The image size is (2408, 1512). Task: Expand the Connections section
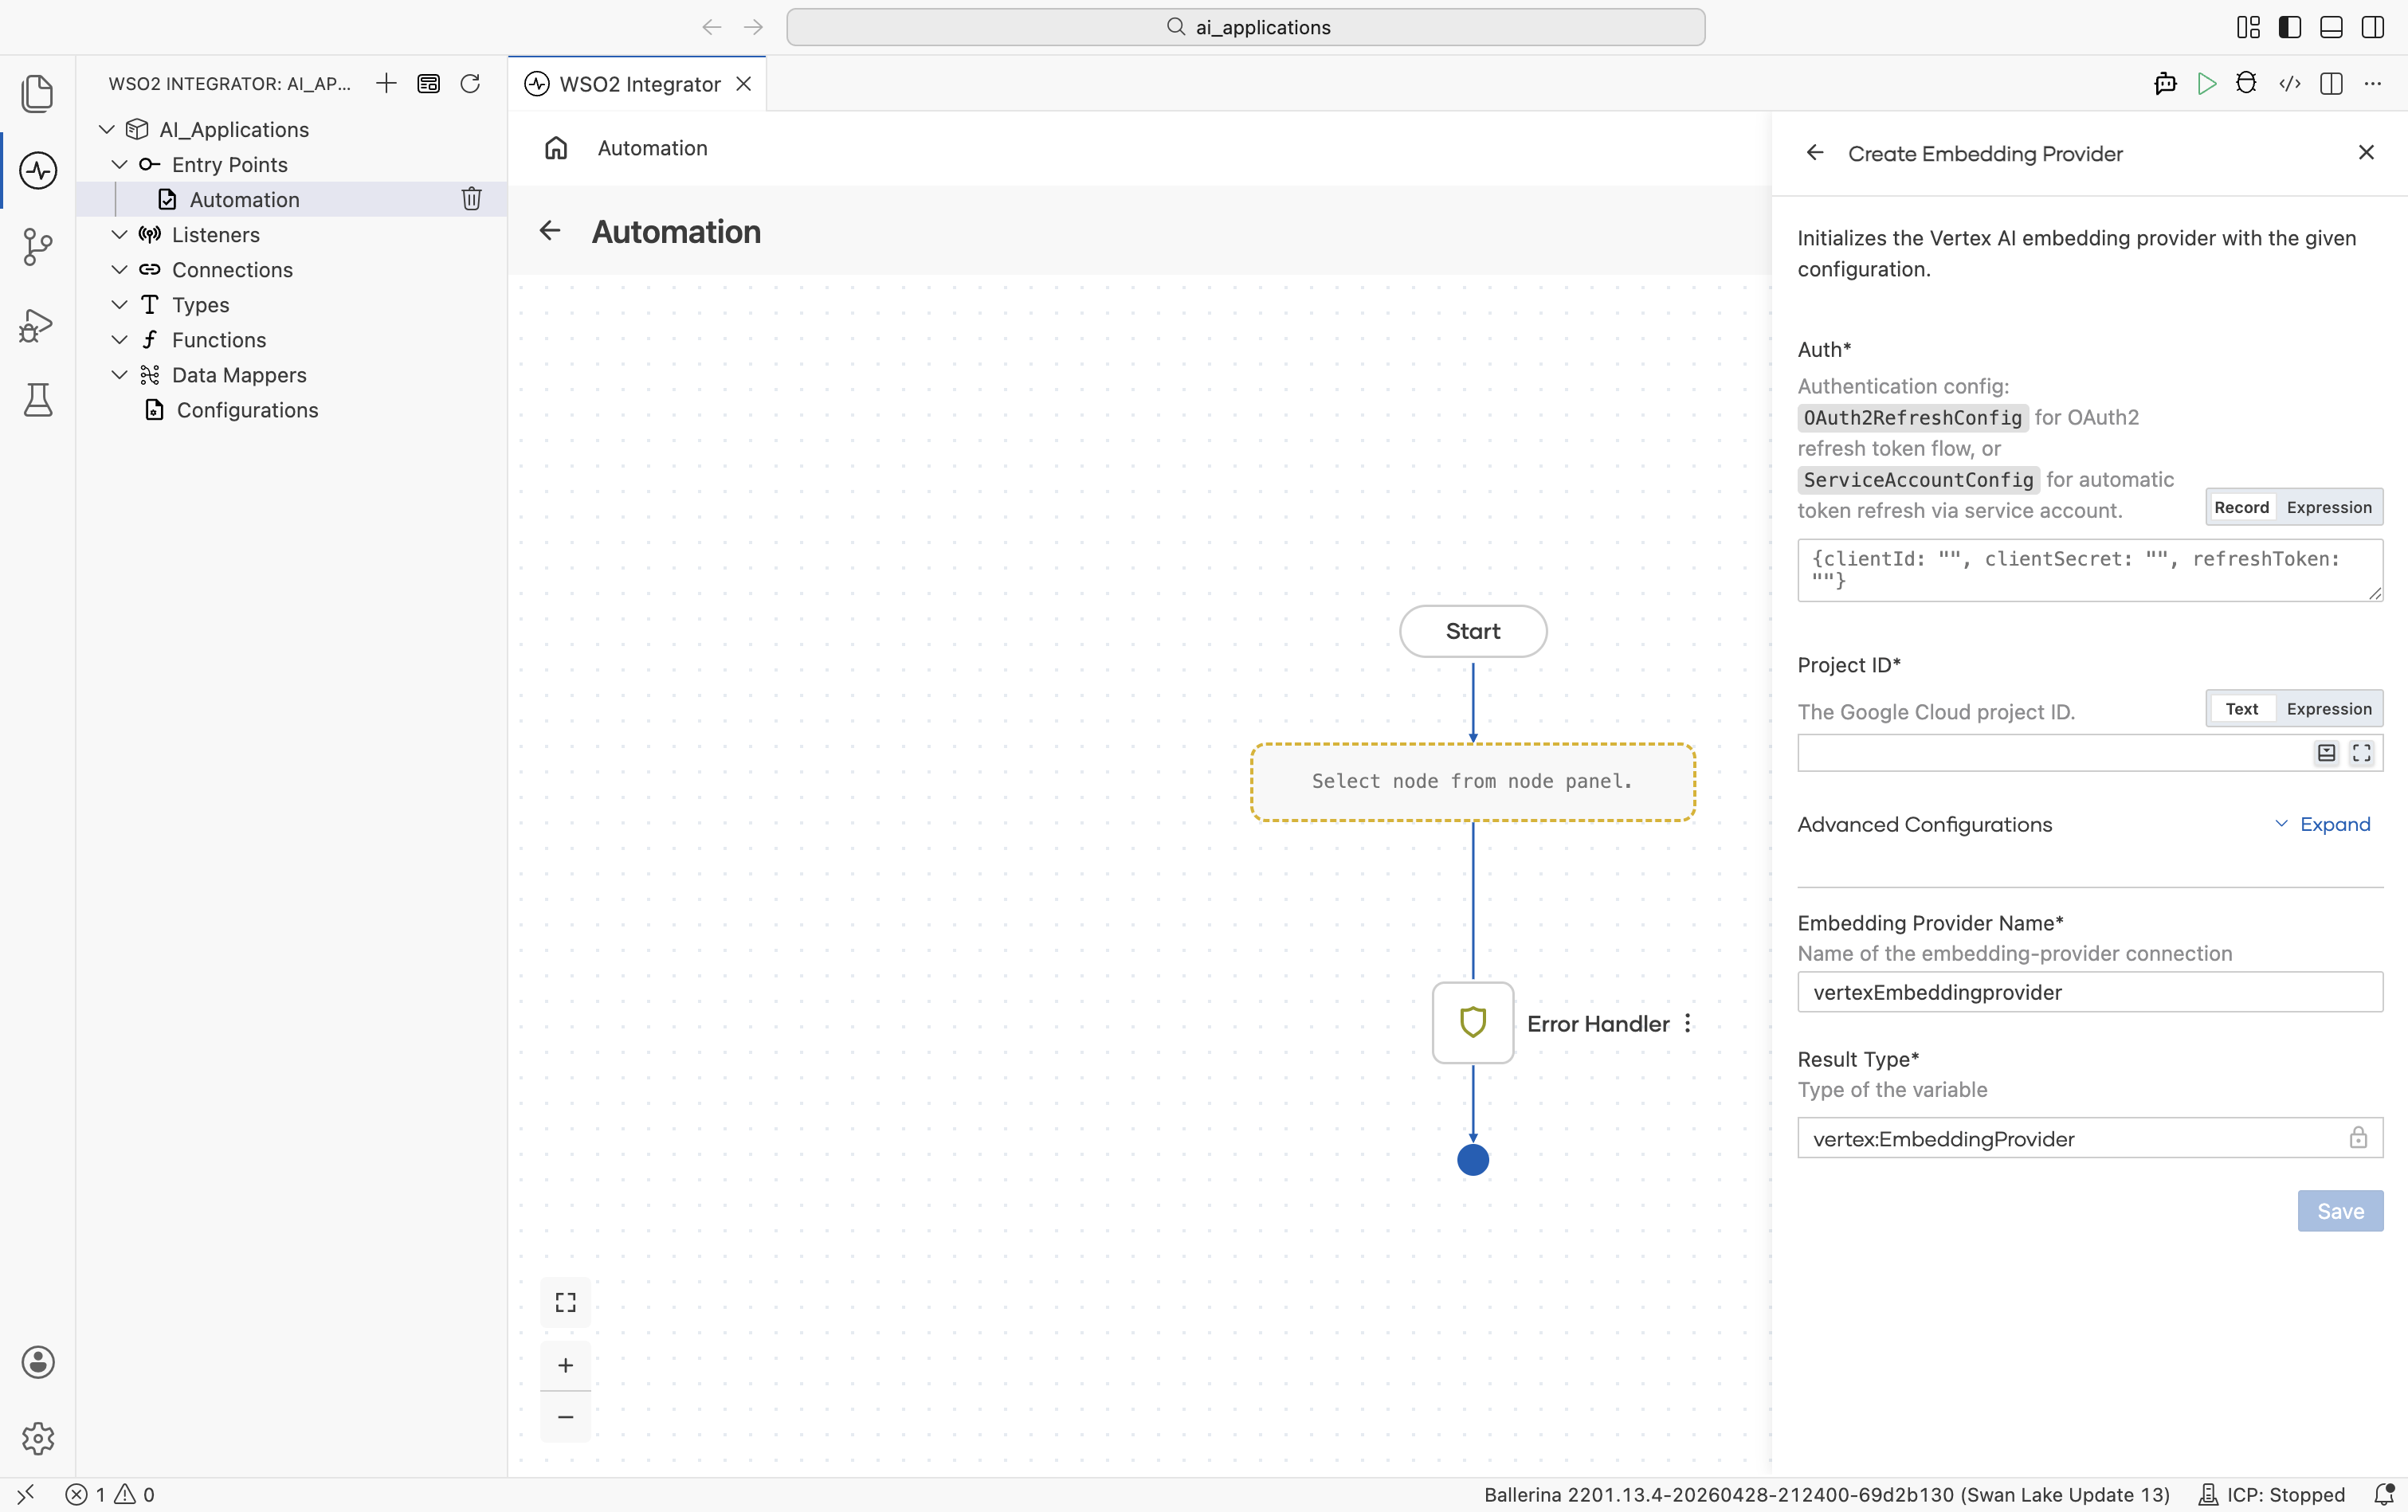tap(119, 269)
